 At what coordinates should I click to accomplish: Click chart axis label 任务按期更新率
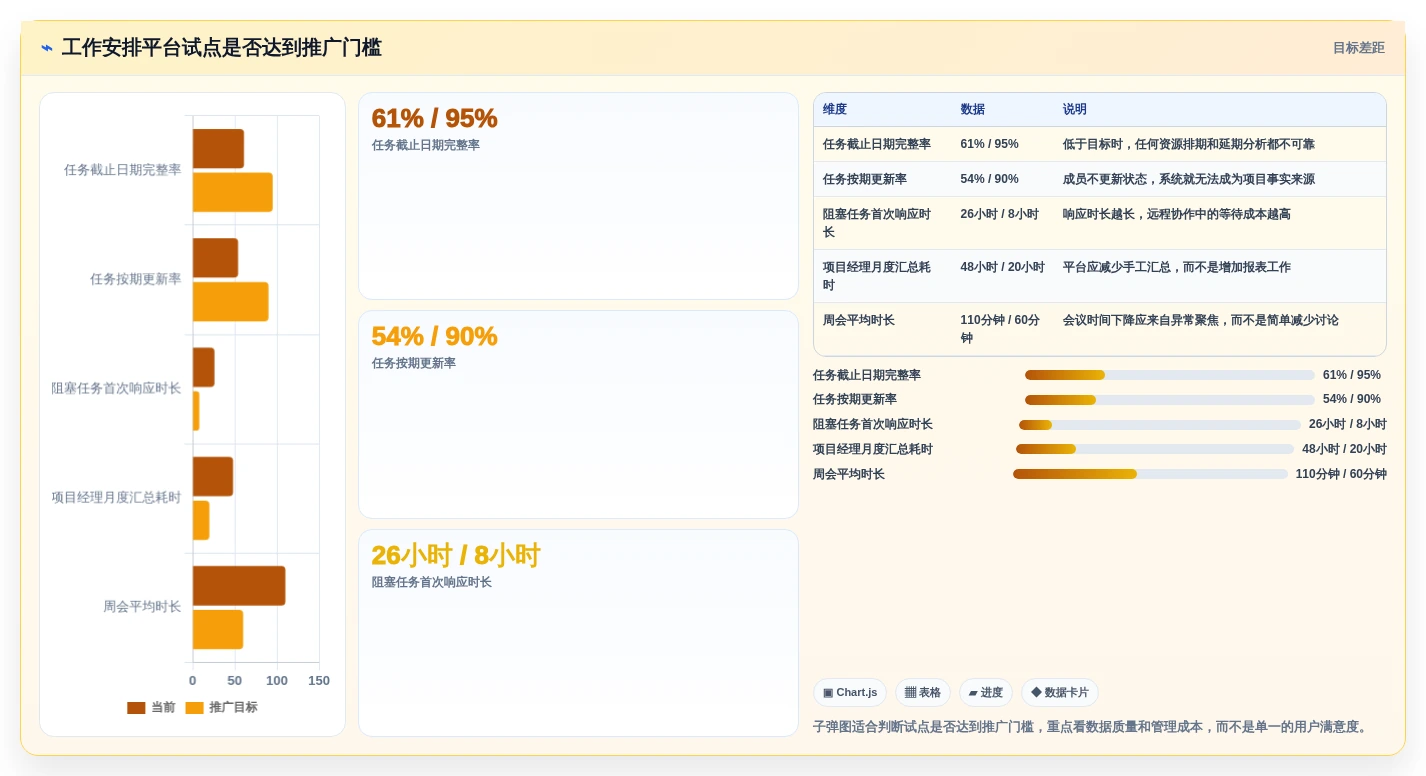tap(136, 279)
